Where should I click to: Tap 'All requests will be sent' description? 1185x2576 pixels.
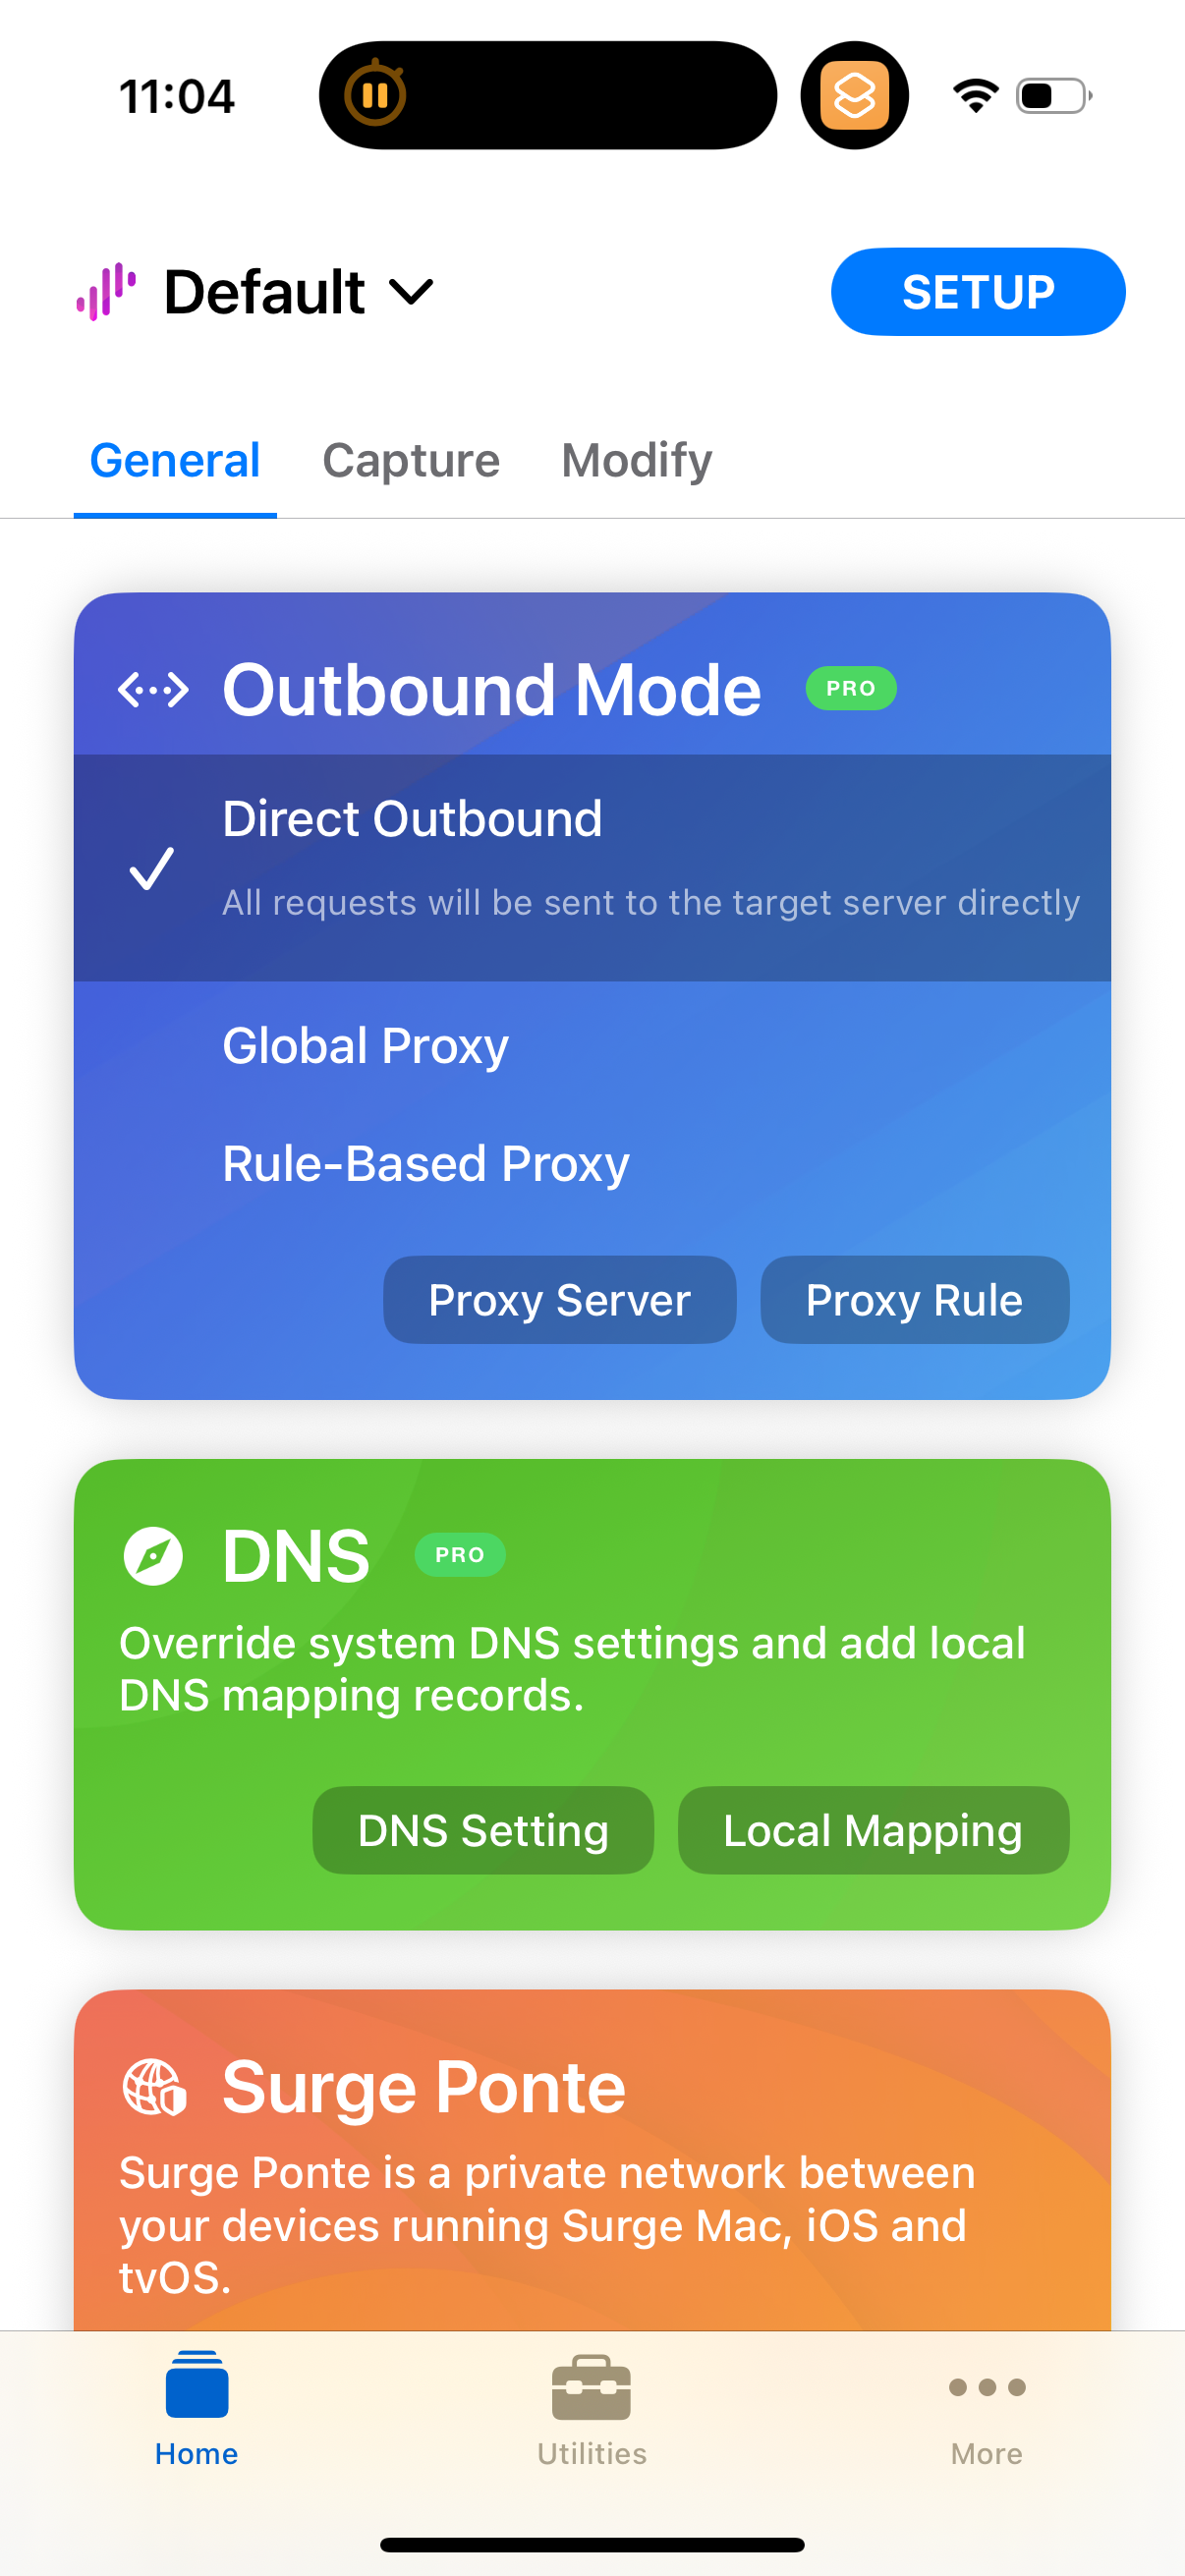pos(651,903)
